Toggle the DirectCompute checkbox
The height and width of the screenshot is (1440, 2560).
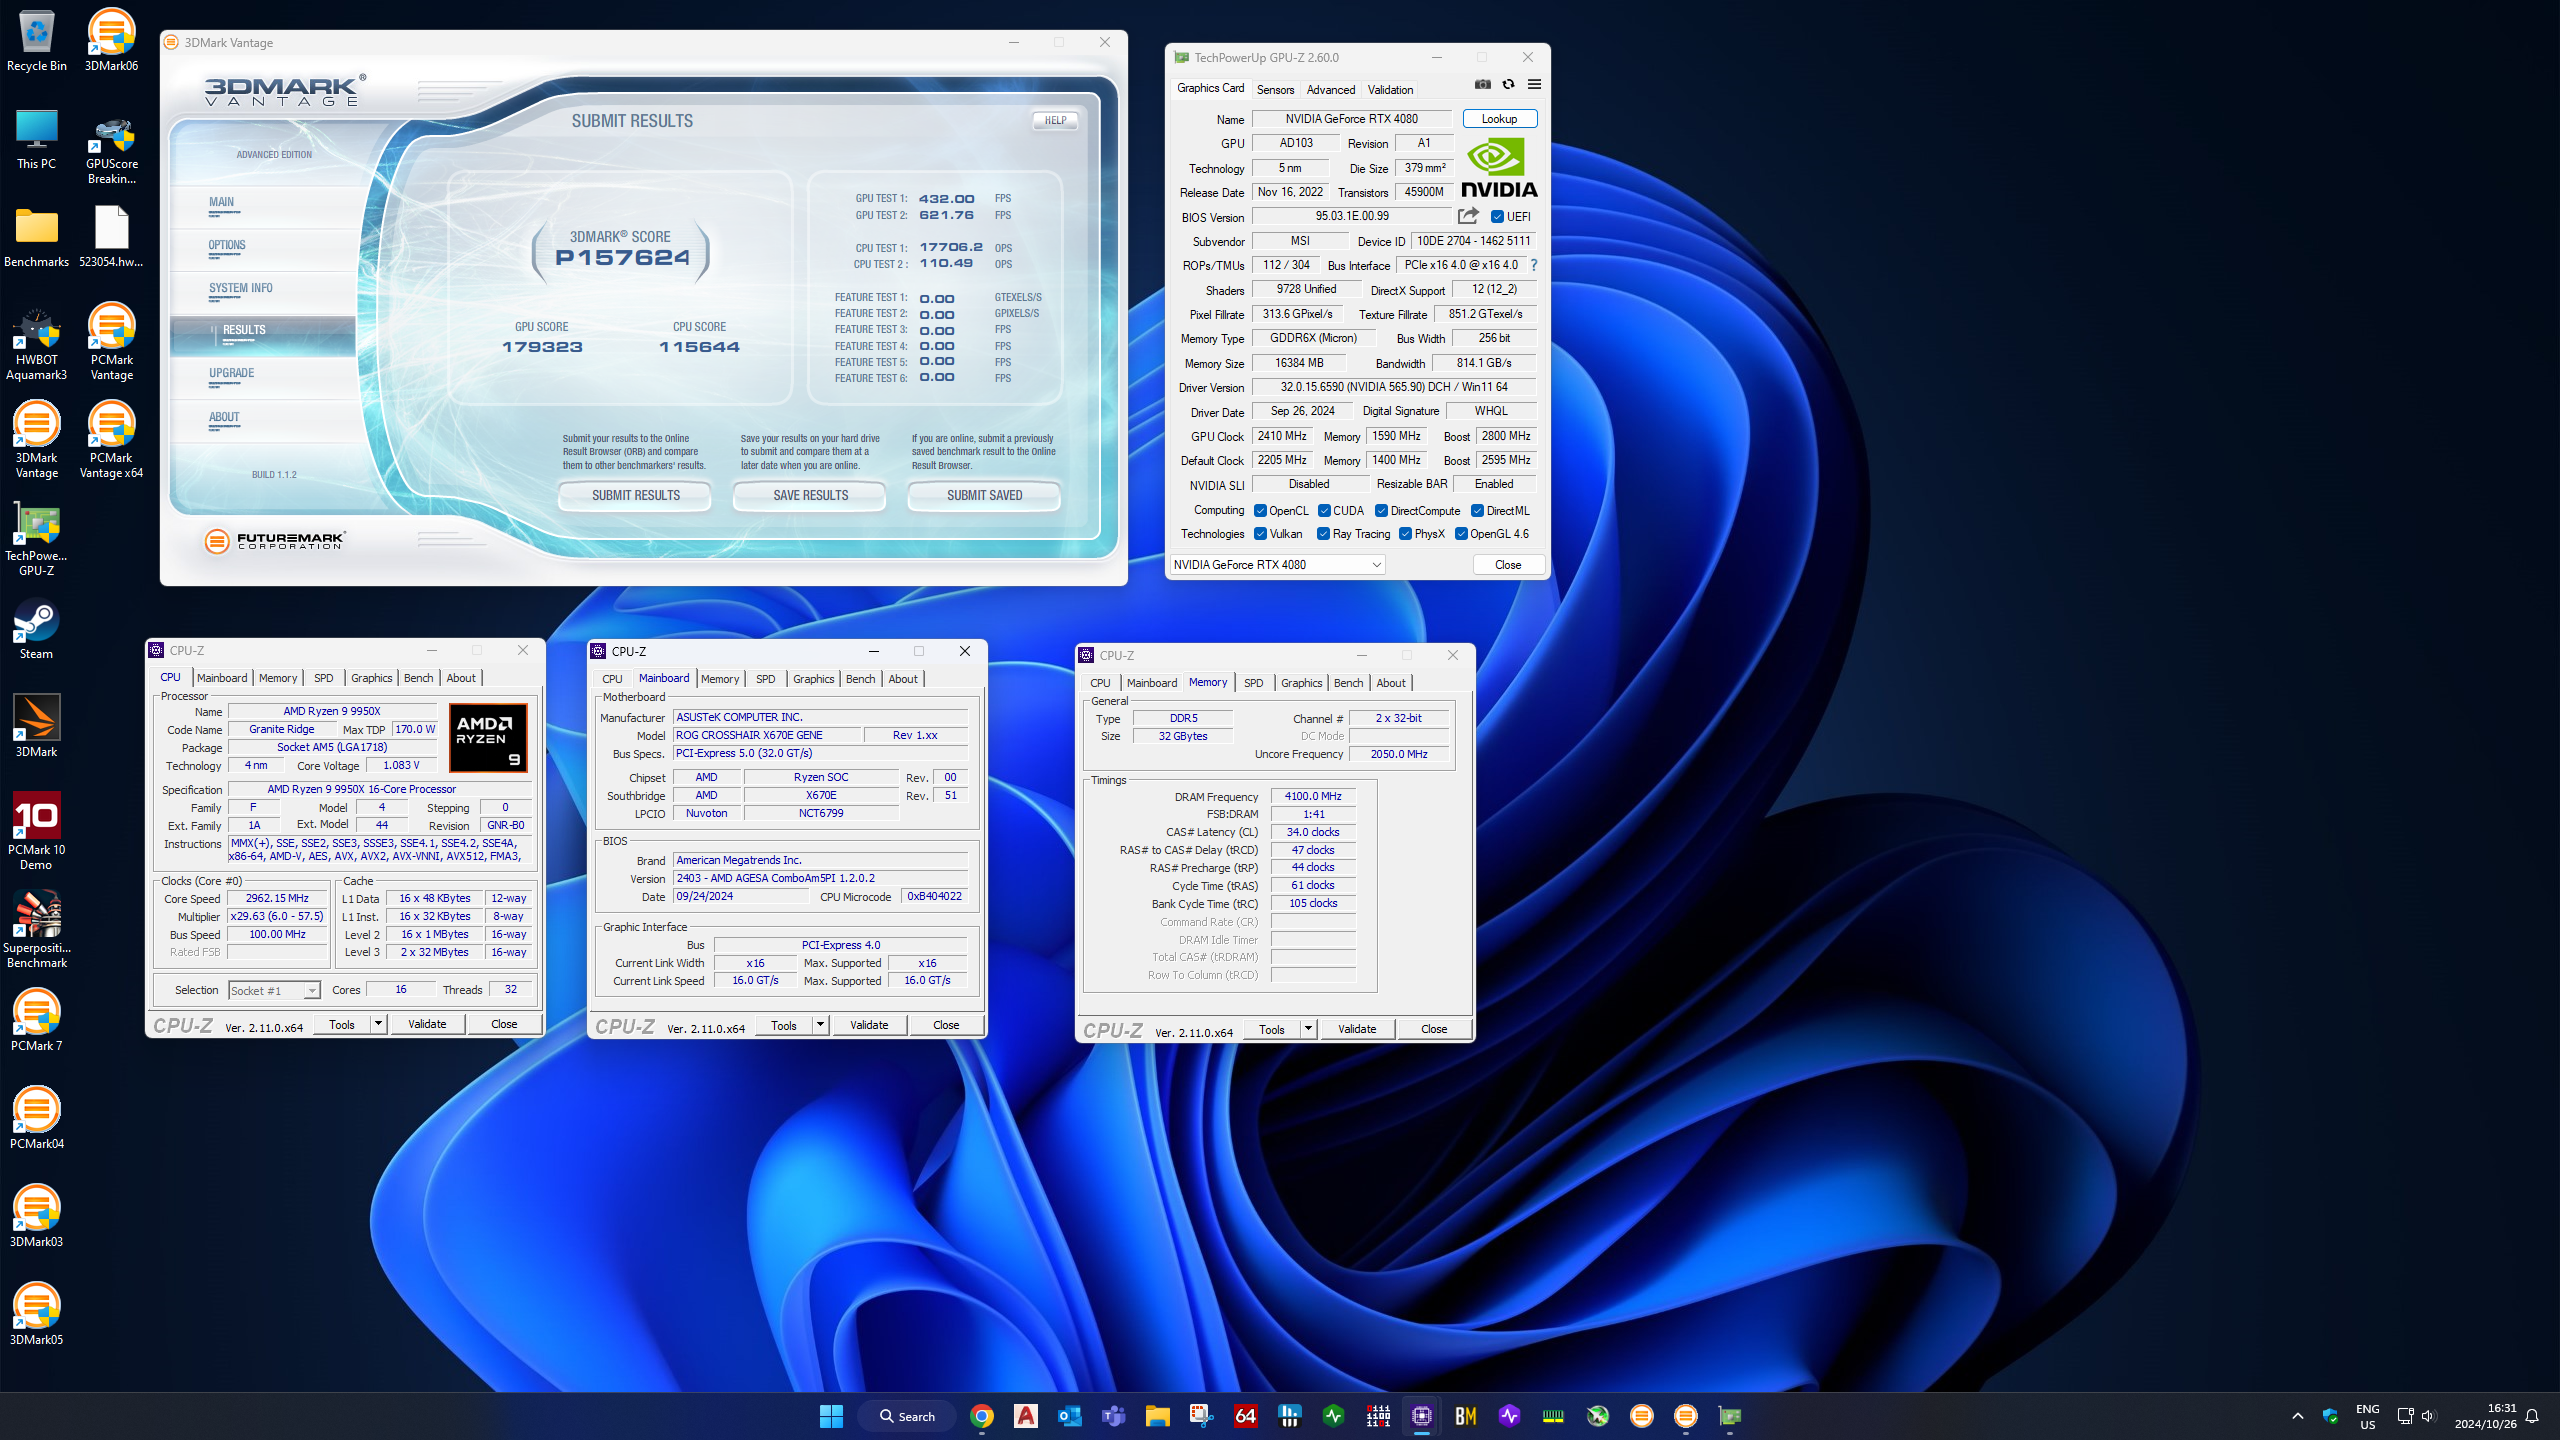(x=1381, y=511)
